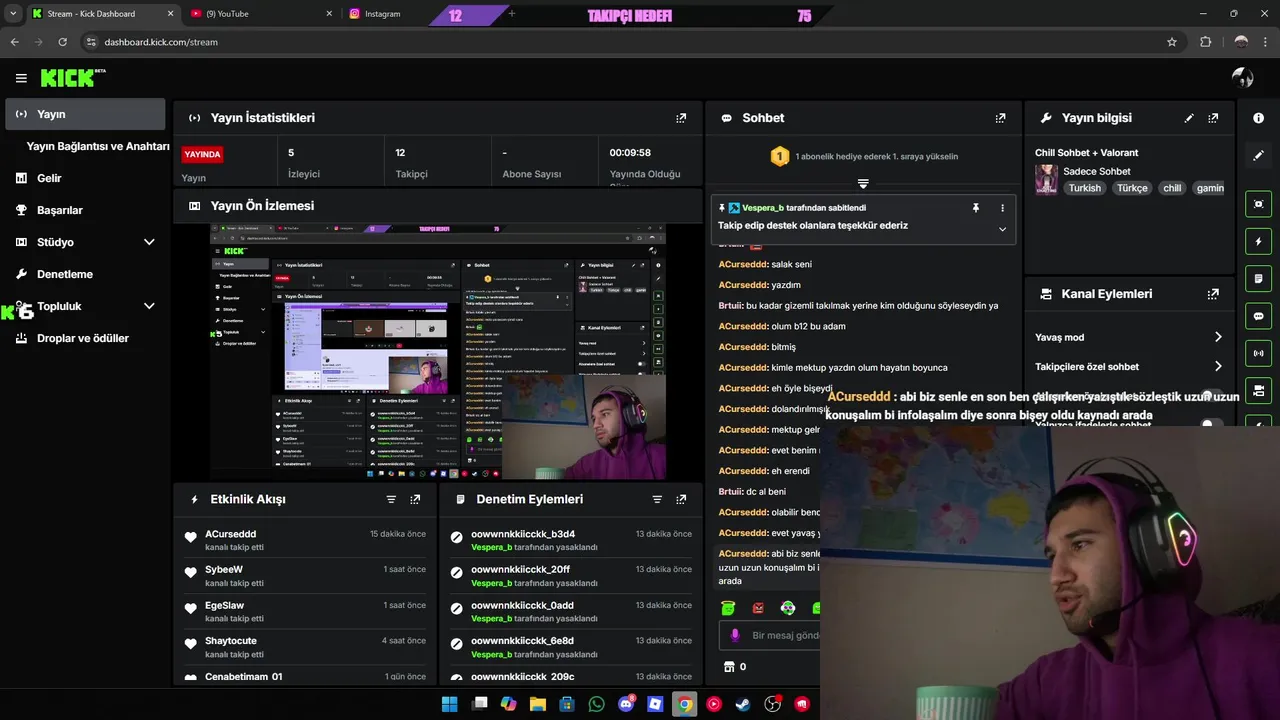Open Discord from the taskbar

coord(626,704)
